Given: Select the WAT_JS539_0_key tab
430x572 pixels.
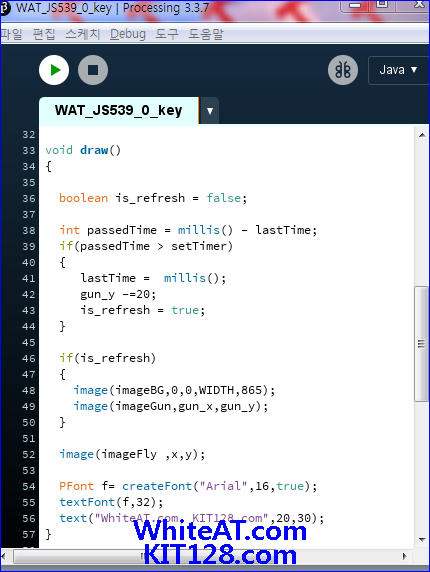Looking at the screenshot, I should 119,110.
